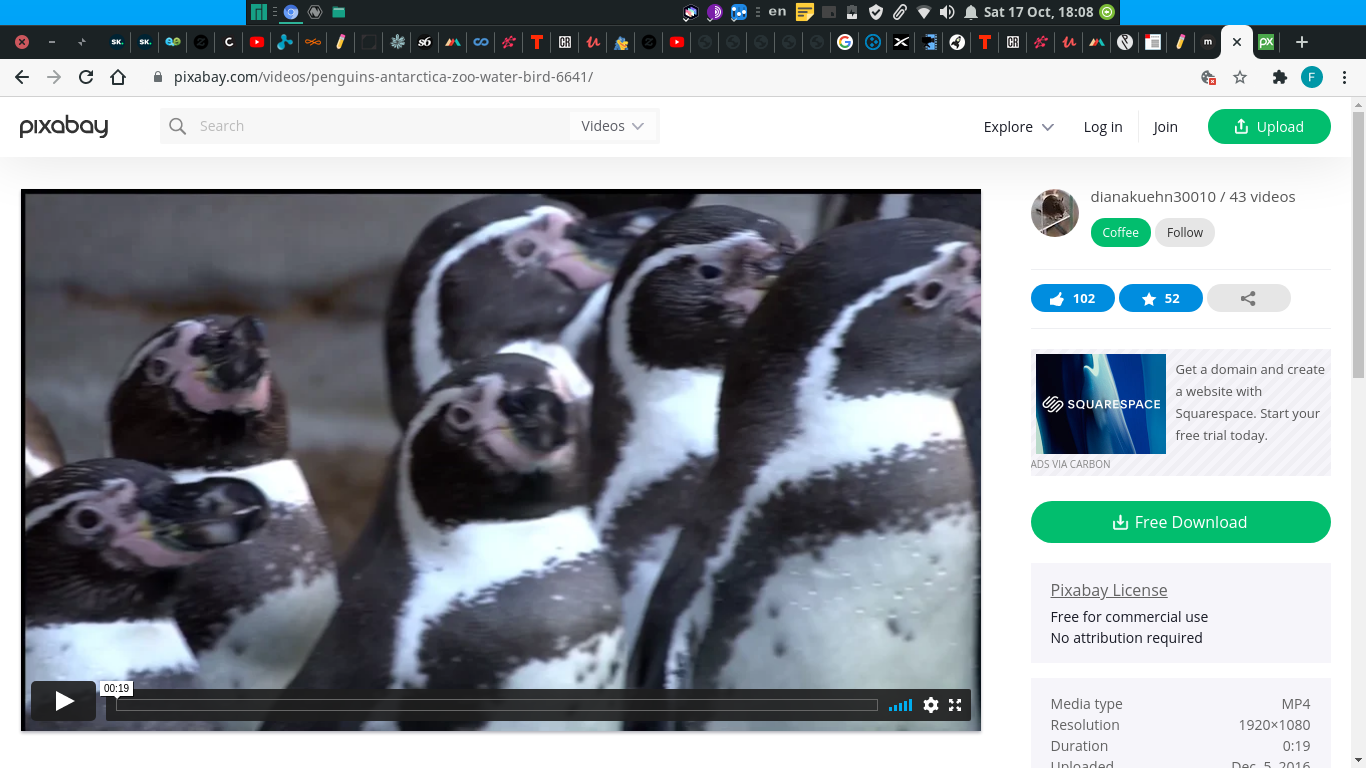Reload the page
This screenshot has width=1366, height=768.
tap(86, 77)
